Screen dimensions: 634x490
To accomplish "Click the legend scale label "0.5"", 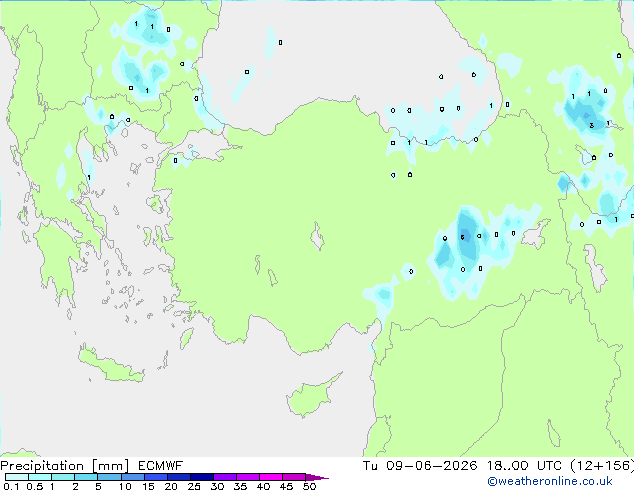I will click(35, 486).
